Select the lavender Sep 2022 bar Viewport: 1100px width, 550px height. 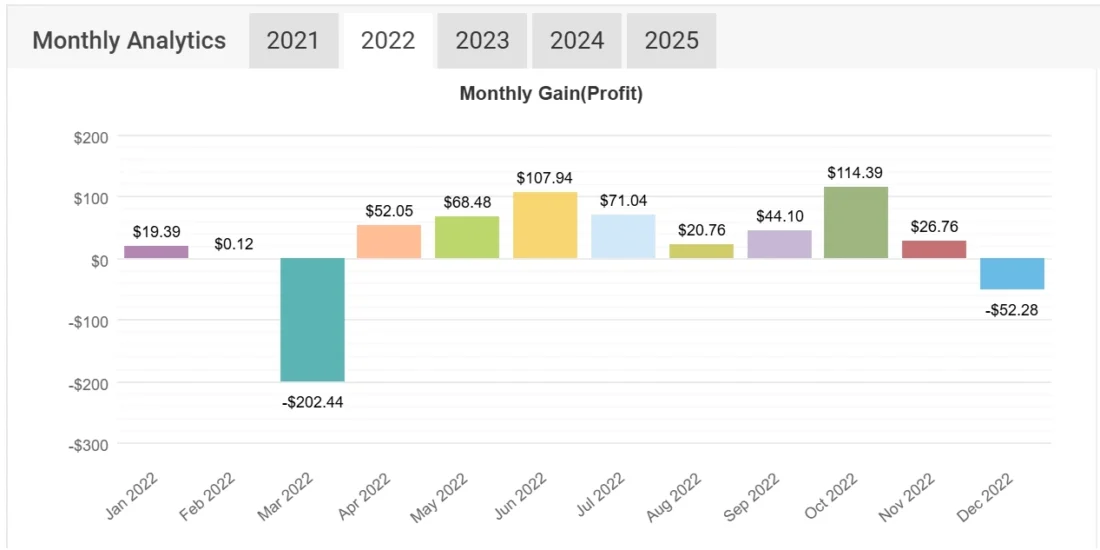coord(779,244)
